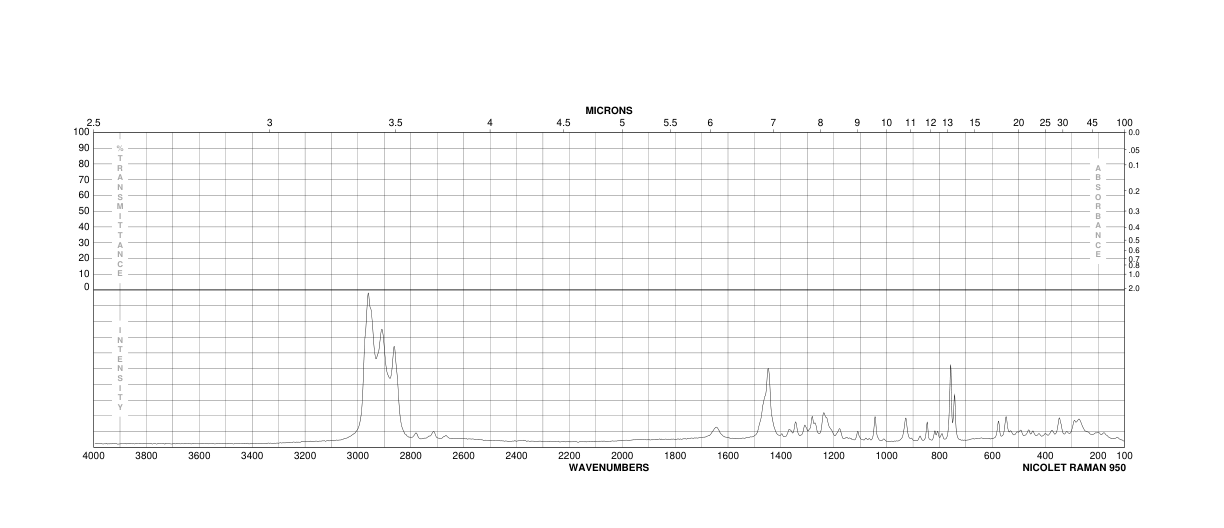The height and width of the screenshot is (528, 1224).
Task: Click the vertical INTENSITY axis text
Action: pos(120,369)
